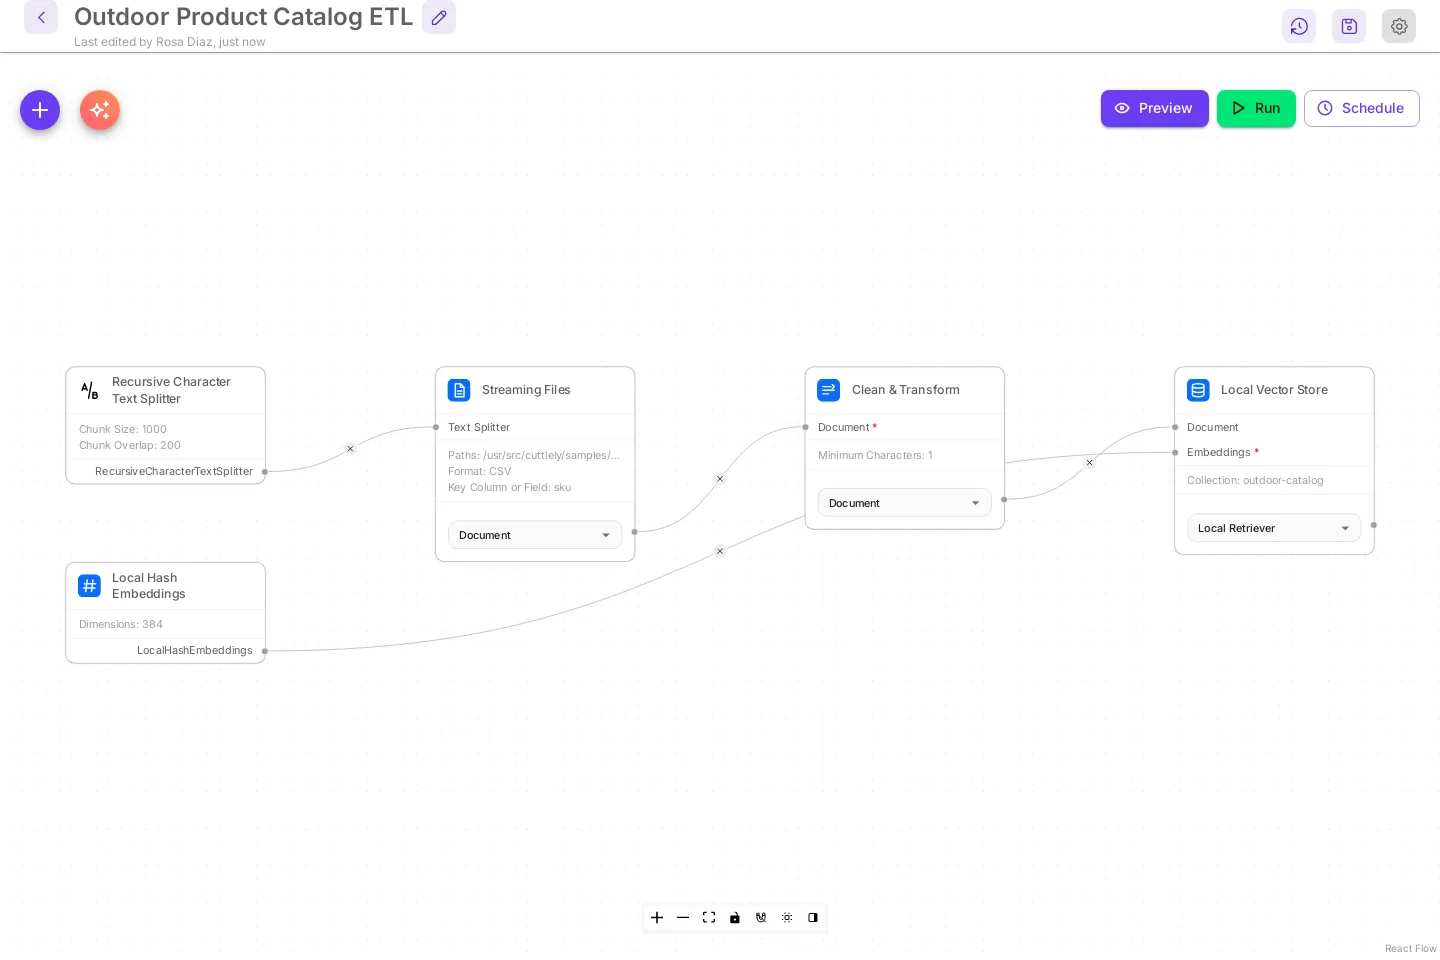Open the Schedule dialog

(x=1362, y=108)
